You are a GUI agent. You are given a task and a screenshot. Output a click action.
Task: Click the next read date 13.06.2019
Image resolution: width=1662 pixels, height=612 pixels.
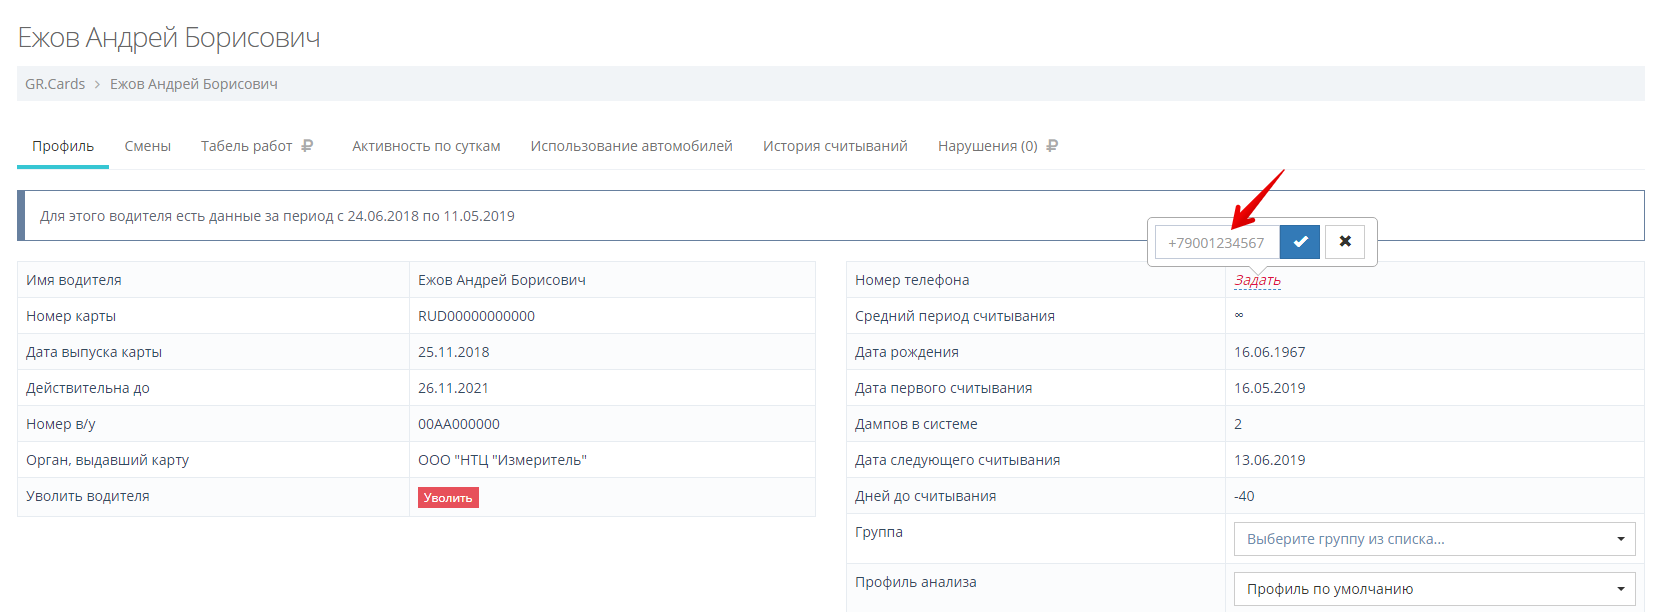[1270, 460]
